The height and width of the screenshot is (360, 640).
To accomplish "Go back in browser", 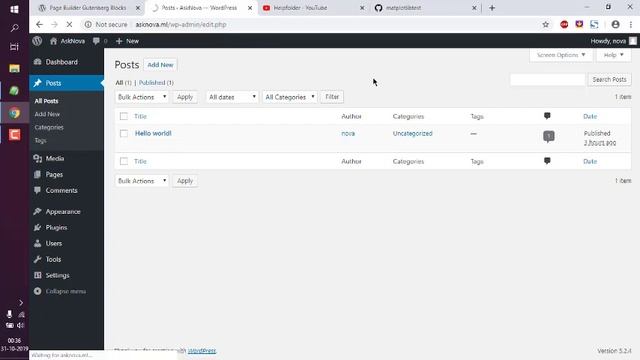I will (39, 24).
